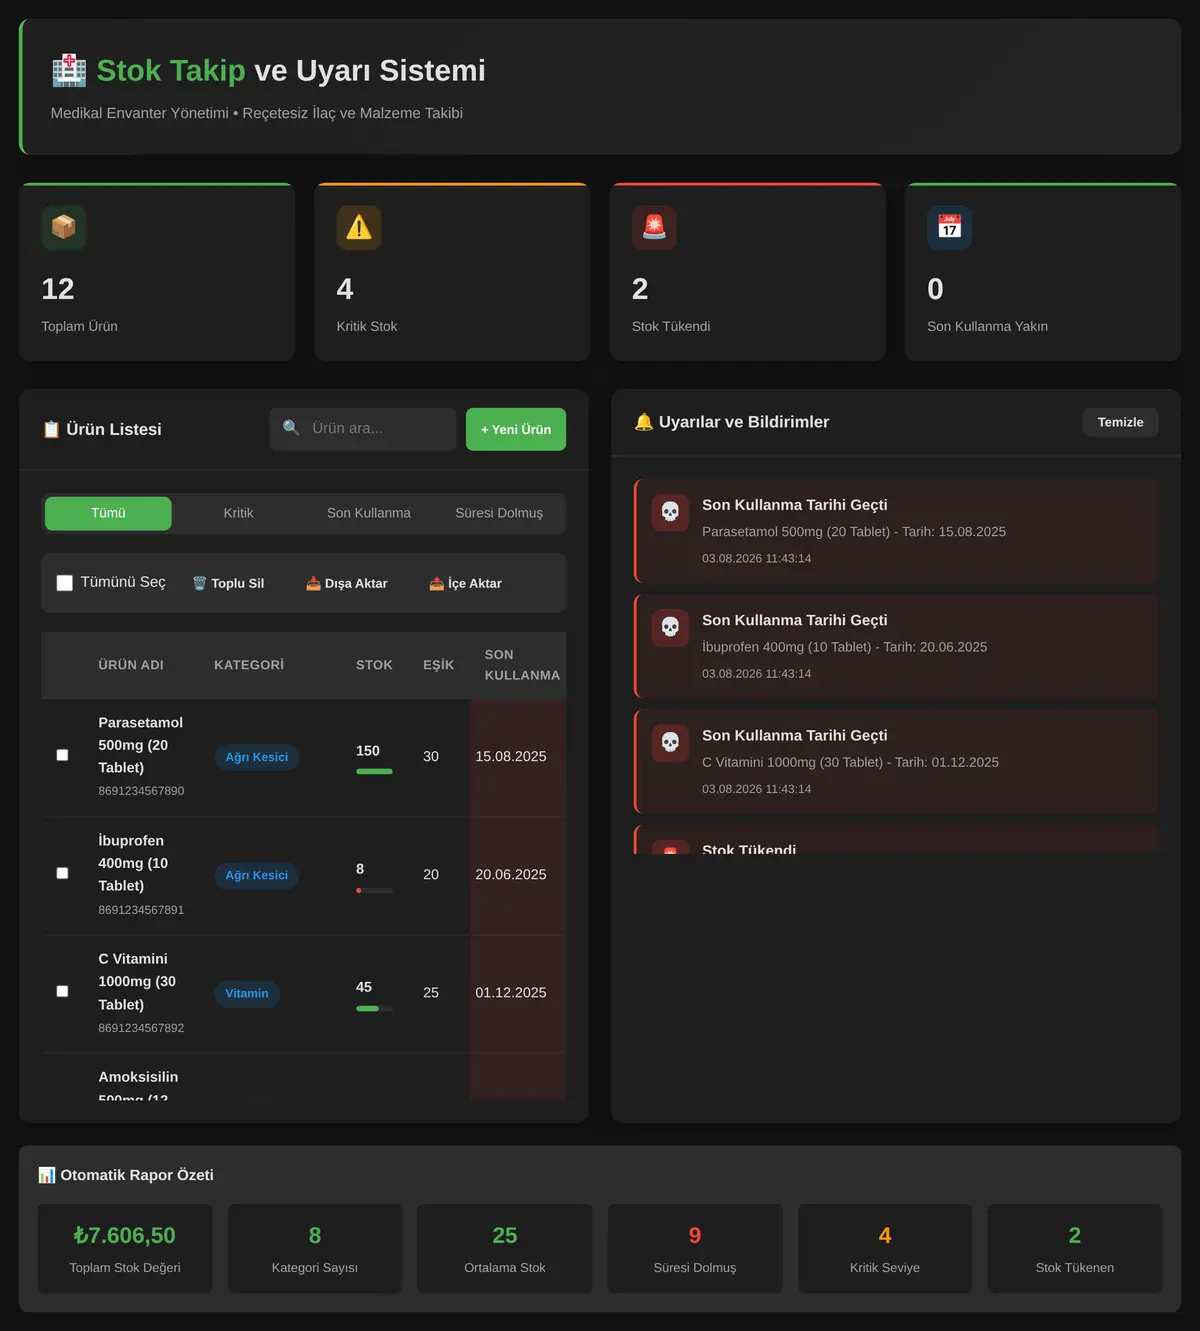Add a product with Yeni Ürün button
Image resolution: width=1200 pixels, height=1331 pixels.
pos(516,429)
